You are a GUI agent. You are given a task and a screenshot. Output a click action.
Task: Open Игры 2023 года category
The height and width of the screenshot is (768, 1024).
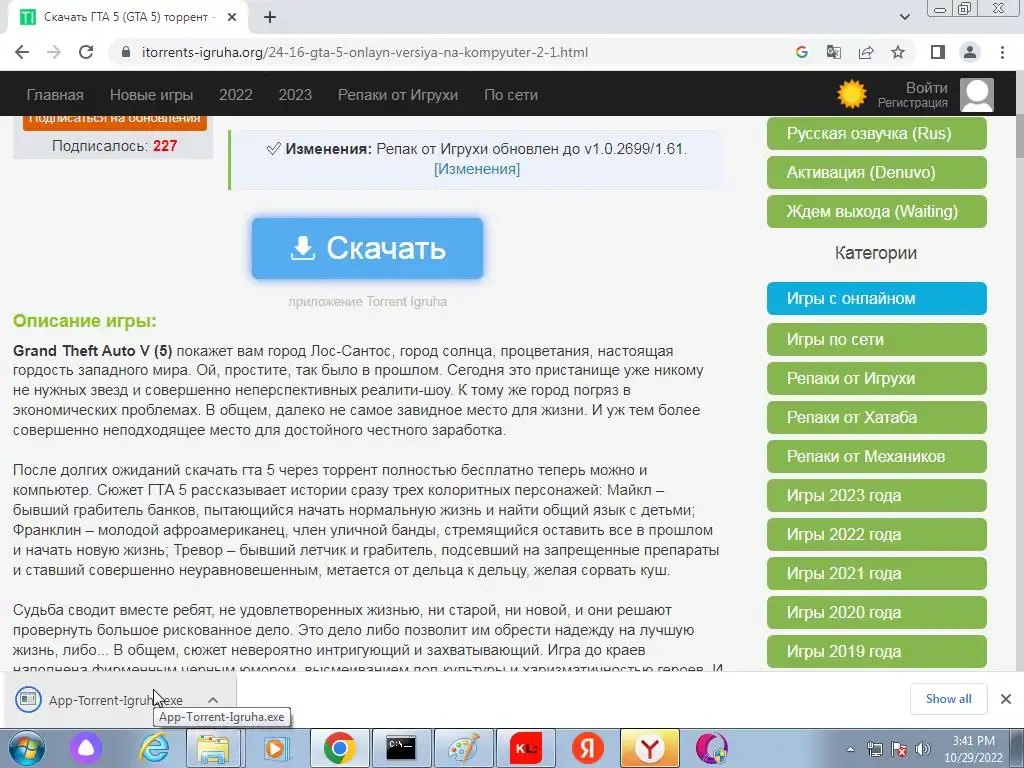[876, 496]
